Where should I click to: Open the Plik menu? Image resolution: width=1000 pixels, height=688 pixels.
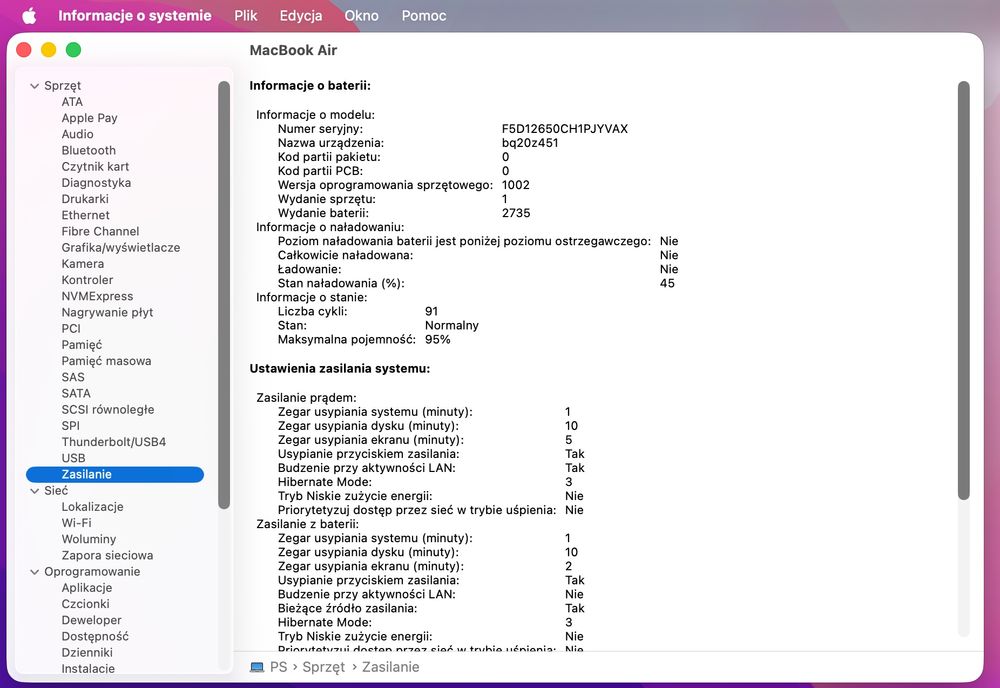246,16
